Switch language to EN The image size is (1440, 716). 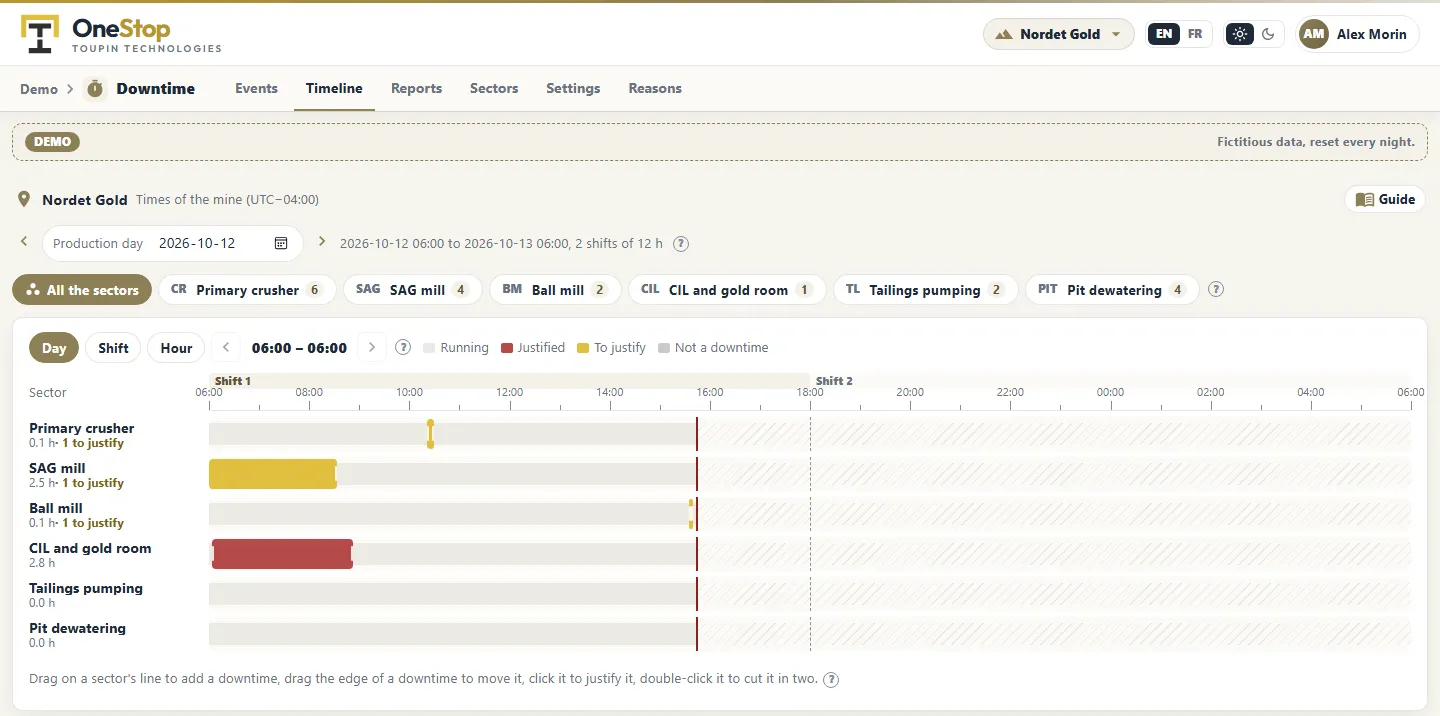1163,34
